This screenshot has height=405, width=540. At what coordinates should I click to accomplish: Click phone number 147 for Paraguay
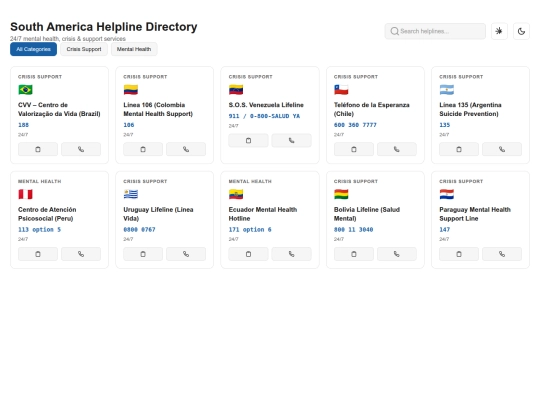(445, 229)
